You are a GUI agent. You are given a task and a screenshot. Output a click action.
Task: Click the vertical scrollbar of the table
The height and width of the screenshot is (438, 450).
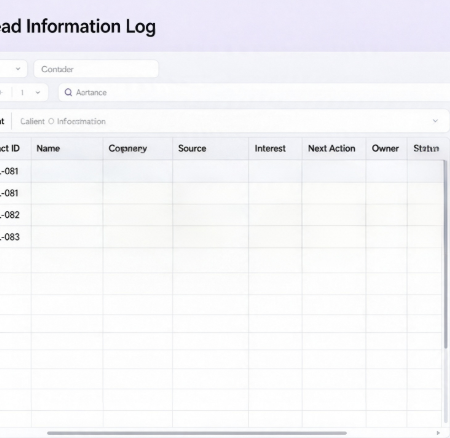445,254
